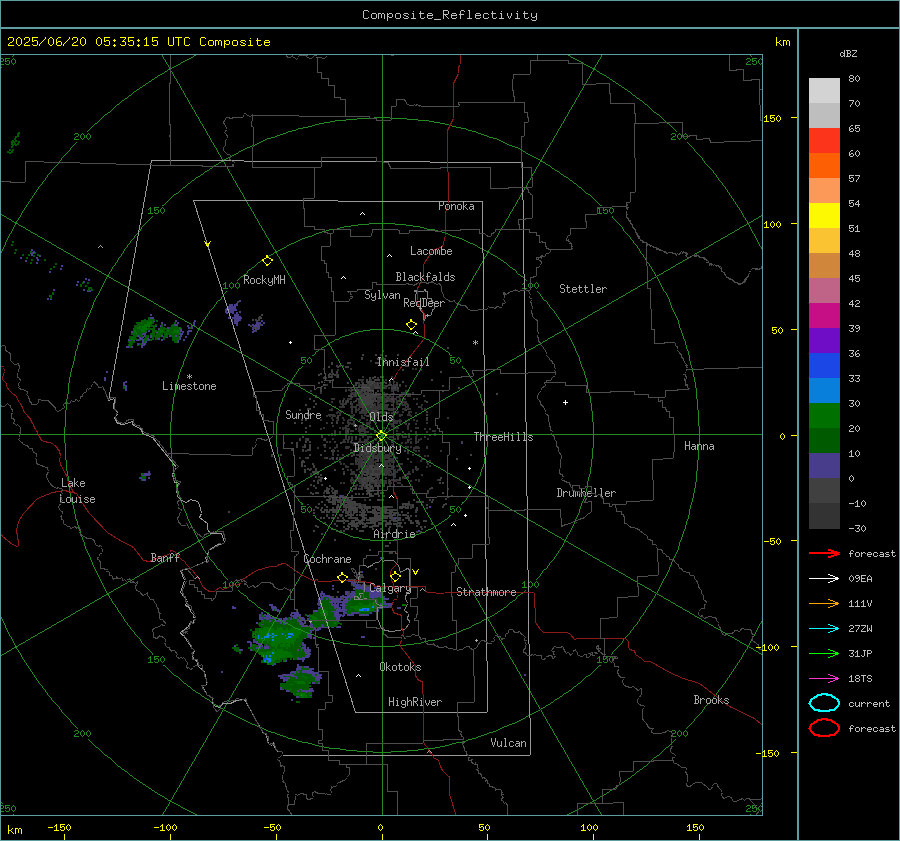Click the asterisk marker above Limestone
900x841 pixels.
[x=189, y=377]
